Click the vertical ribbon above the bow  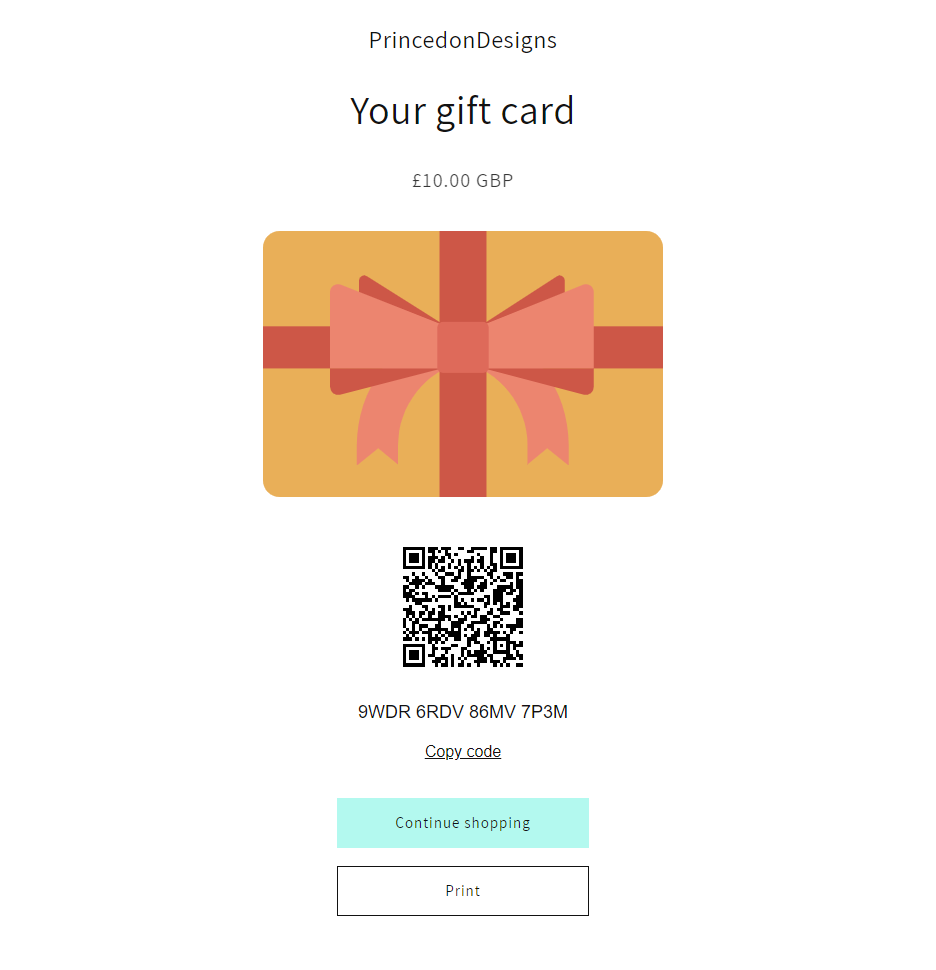(x=463, y=277)
